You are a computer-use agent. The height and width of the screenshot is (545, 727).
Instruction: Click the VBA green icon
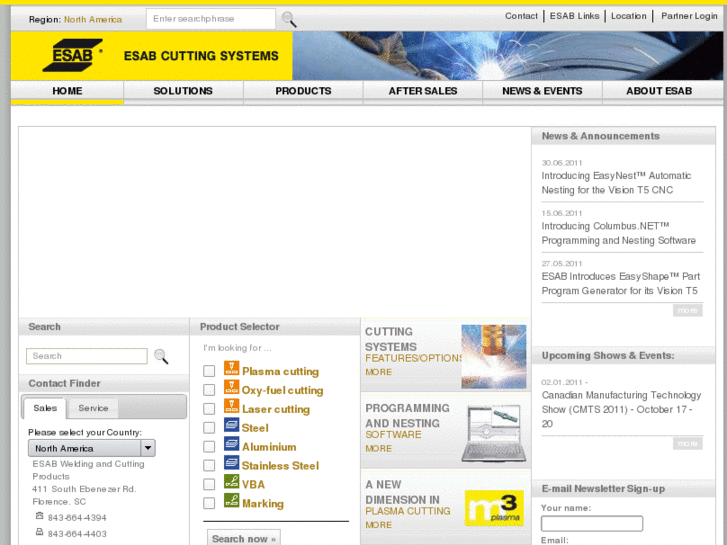point(231,481)
